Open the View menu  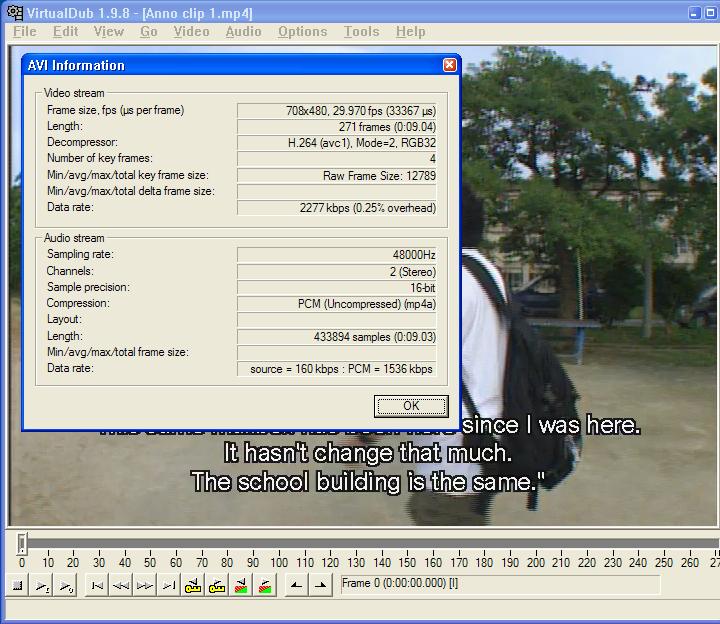coord(109,31)
